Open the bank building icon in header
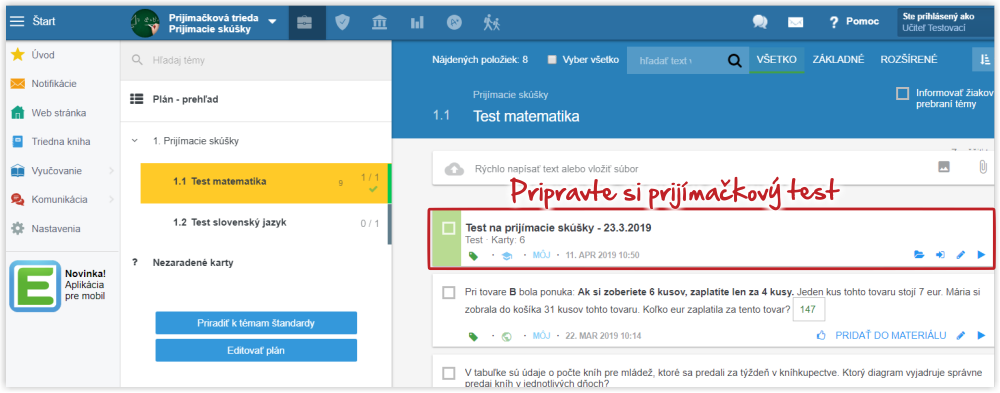The image size is (1000, 393). point(379,22)
